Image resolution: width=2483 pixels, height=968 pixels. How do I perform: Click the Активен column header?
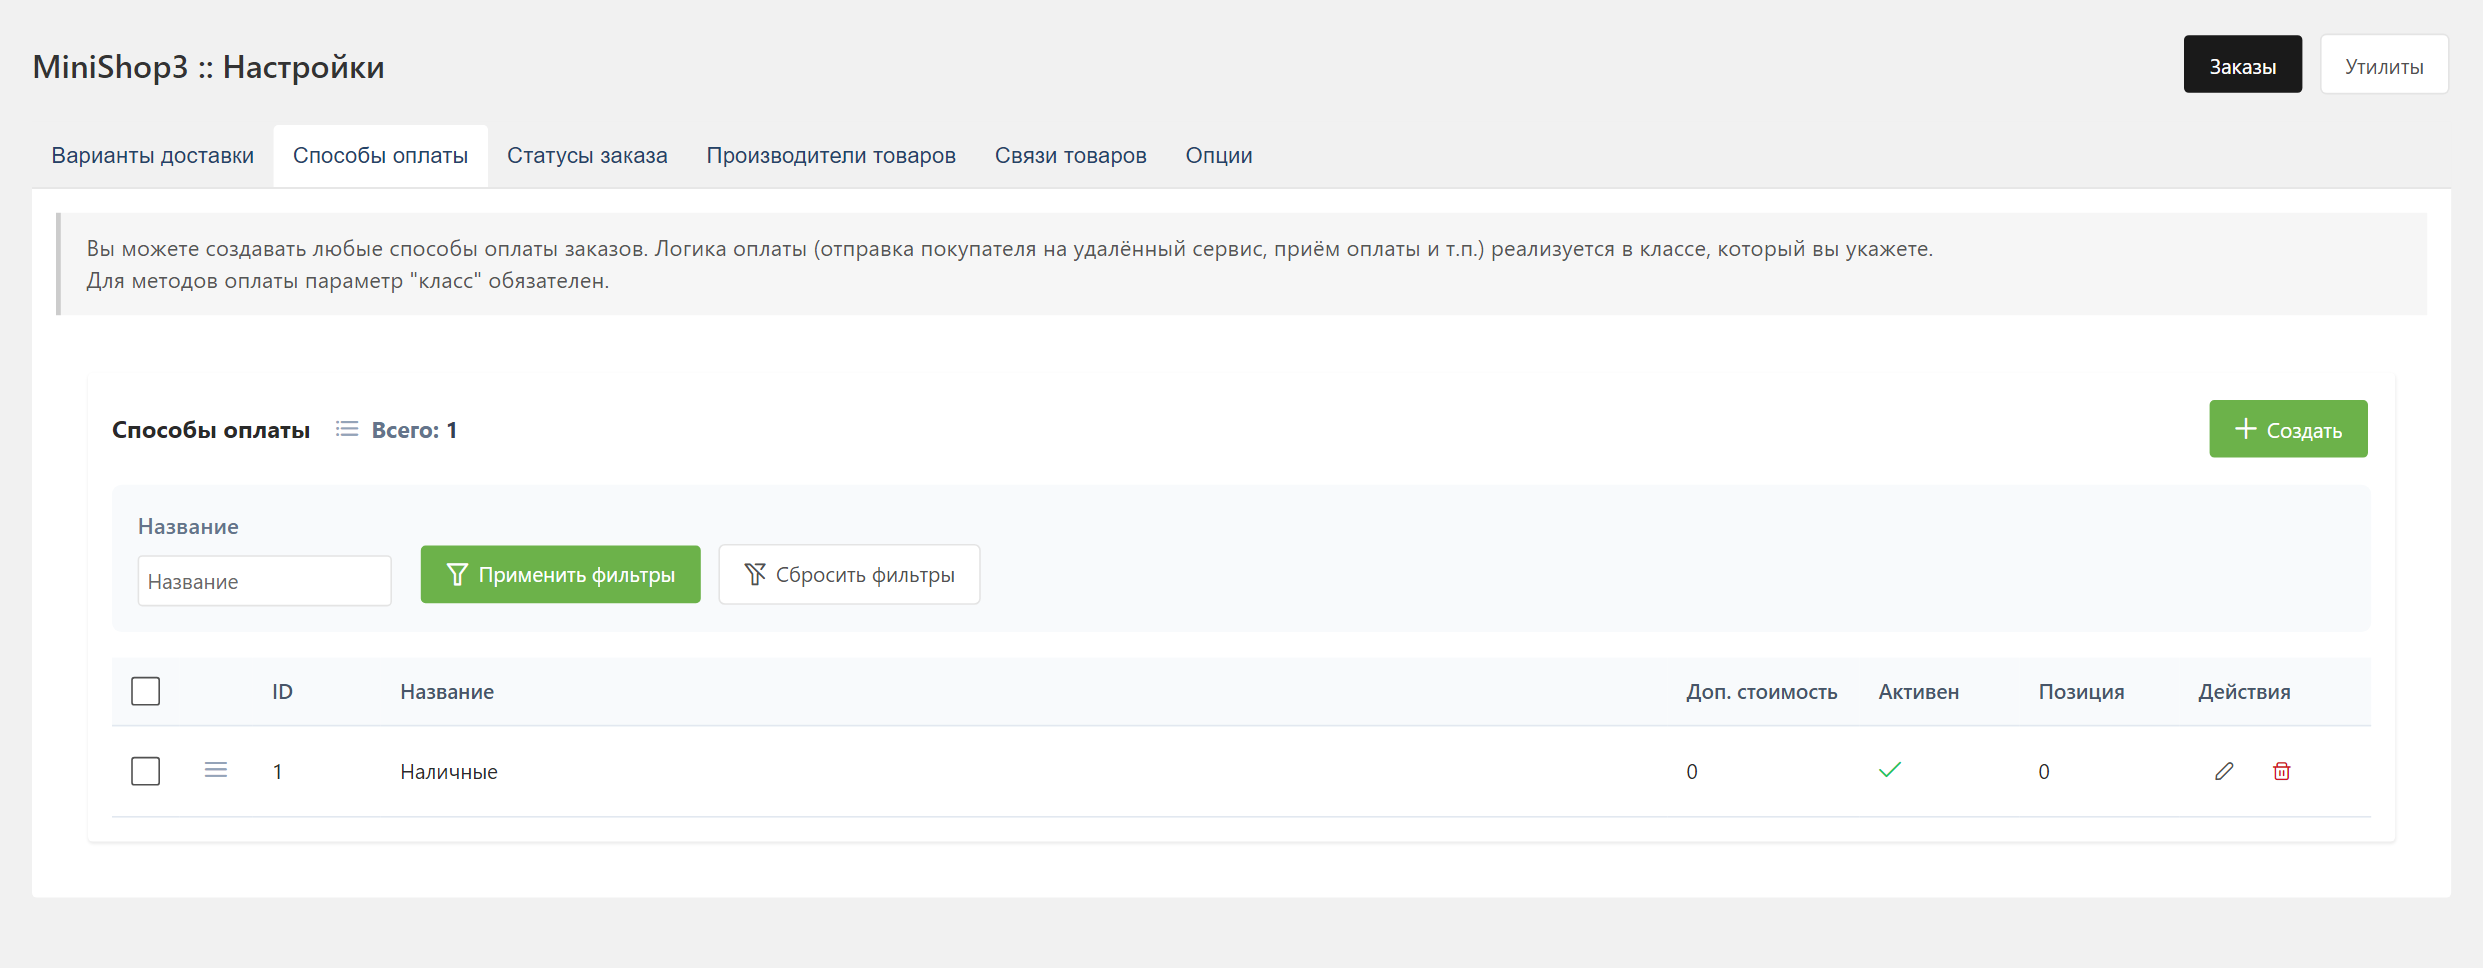(1919, 692)
